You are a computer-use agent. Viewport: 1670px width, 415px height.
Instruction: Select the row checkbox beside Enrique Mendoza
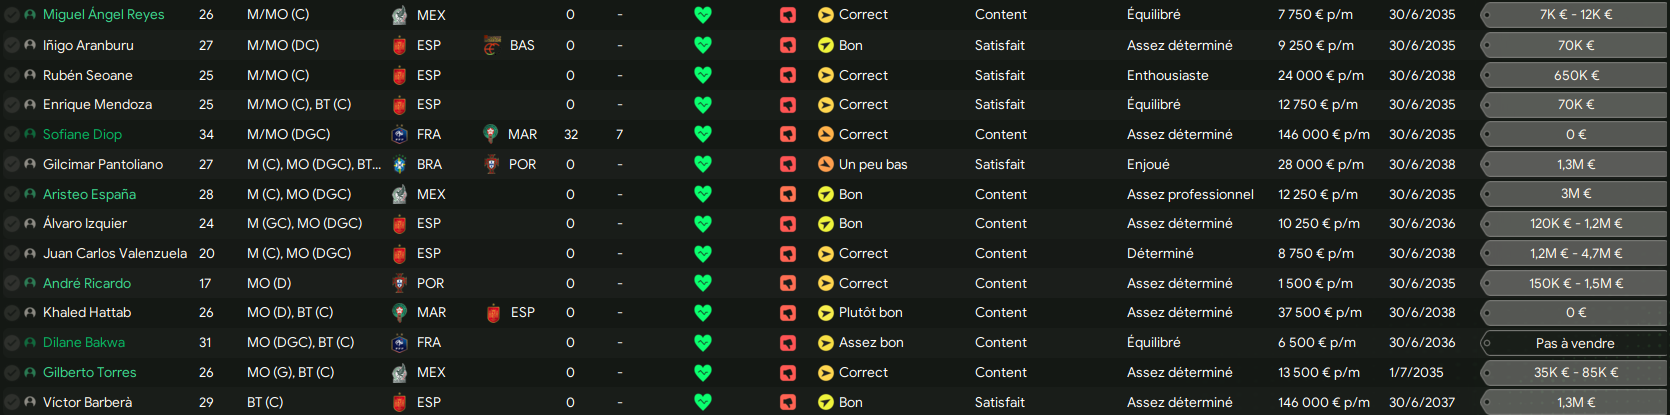pyautogui.click(x=12, y=104)
